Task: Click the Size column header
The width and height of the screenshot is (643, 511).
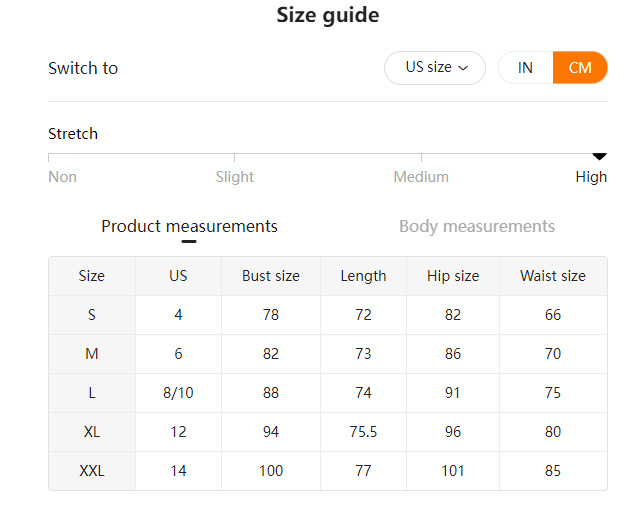Action: (x=92, y=276)
